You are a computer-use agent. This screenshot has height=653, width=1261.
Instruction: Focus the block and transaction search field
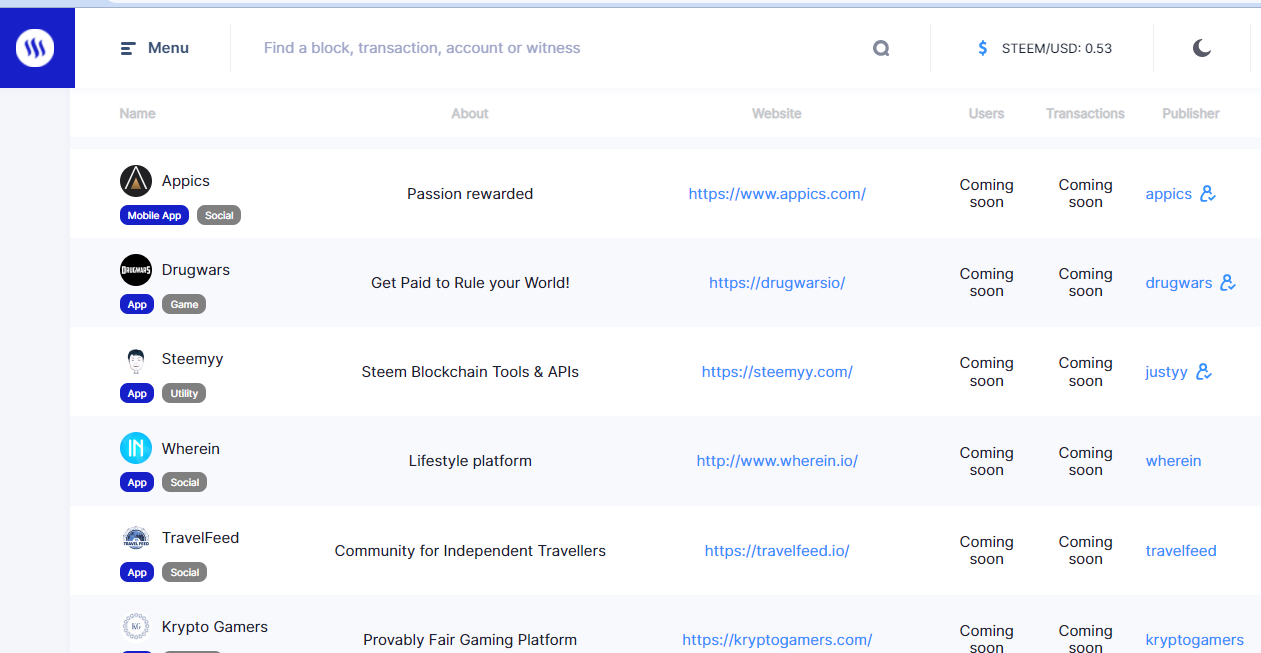pyautogui.click(x=560, y=48)
